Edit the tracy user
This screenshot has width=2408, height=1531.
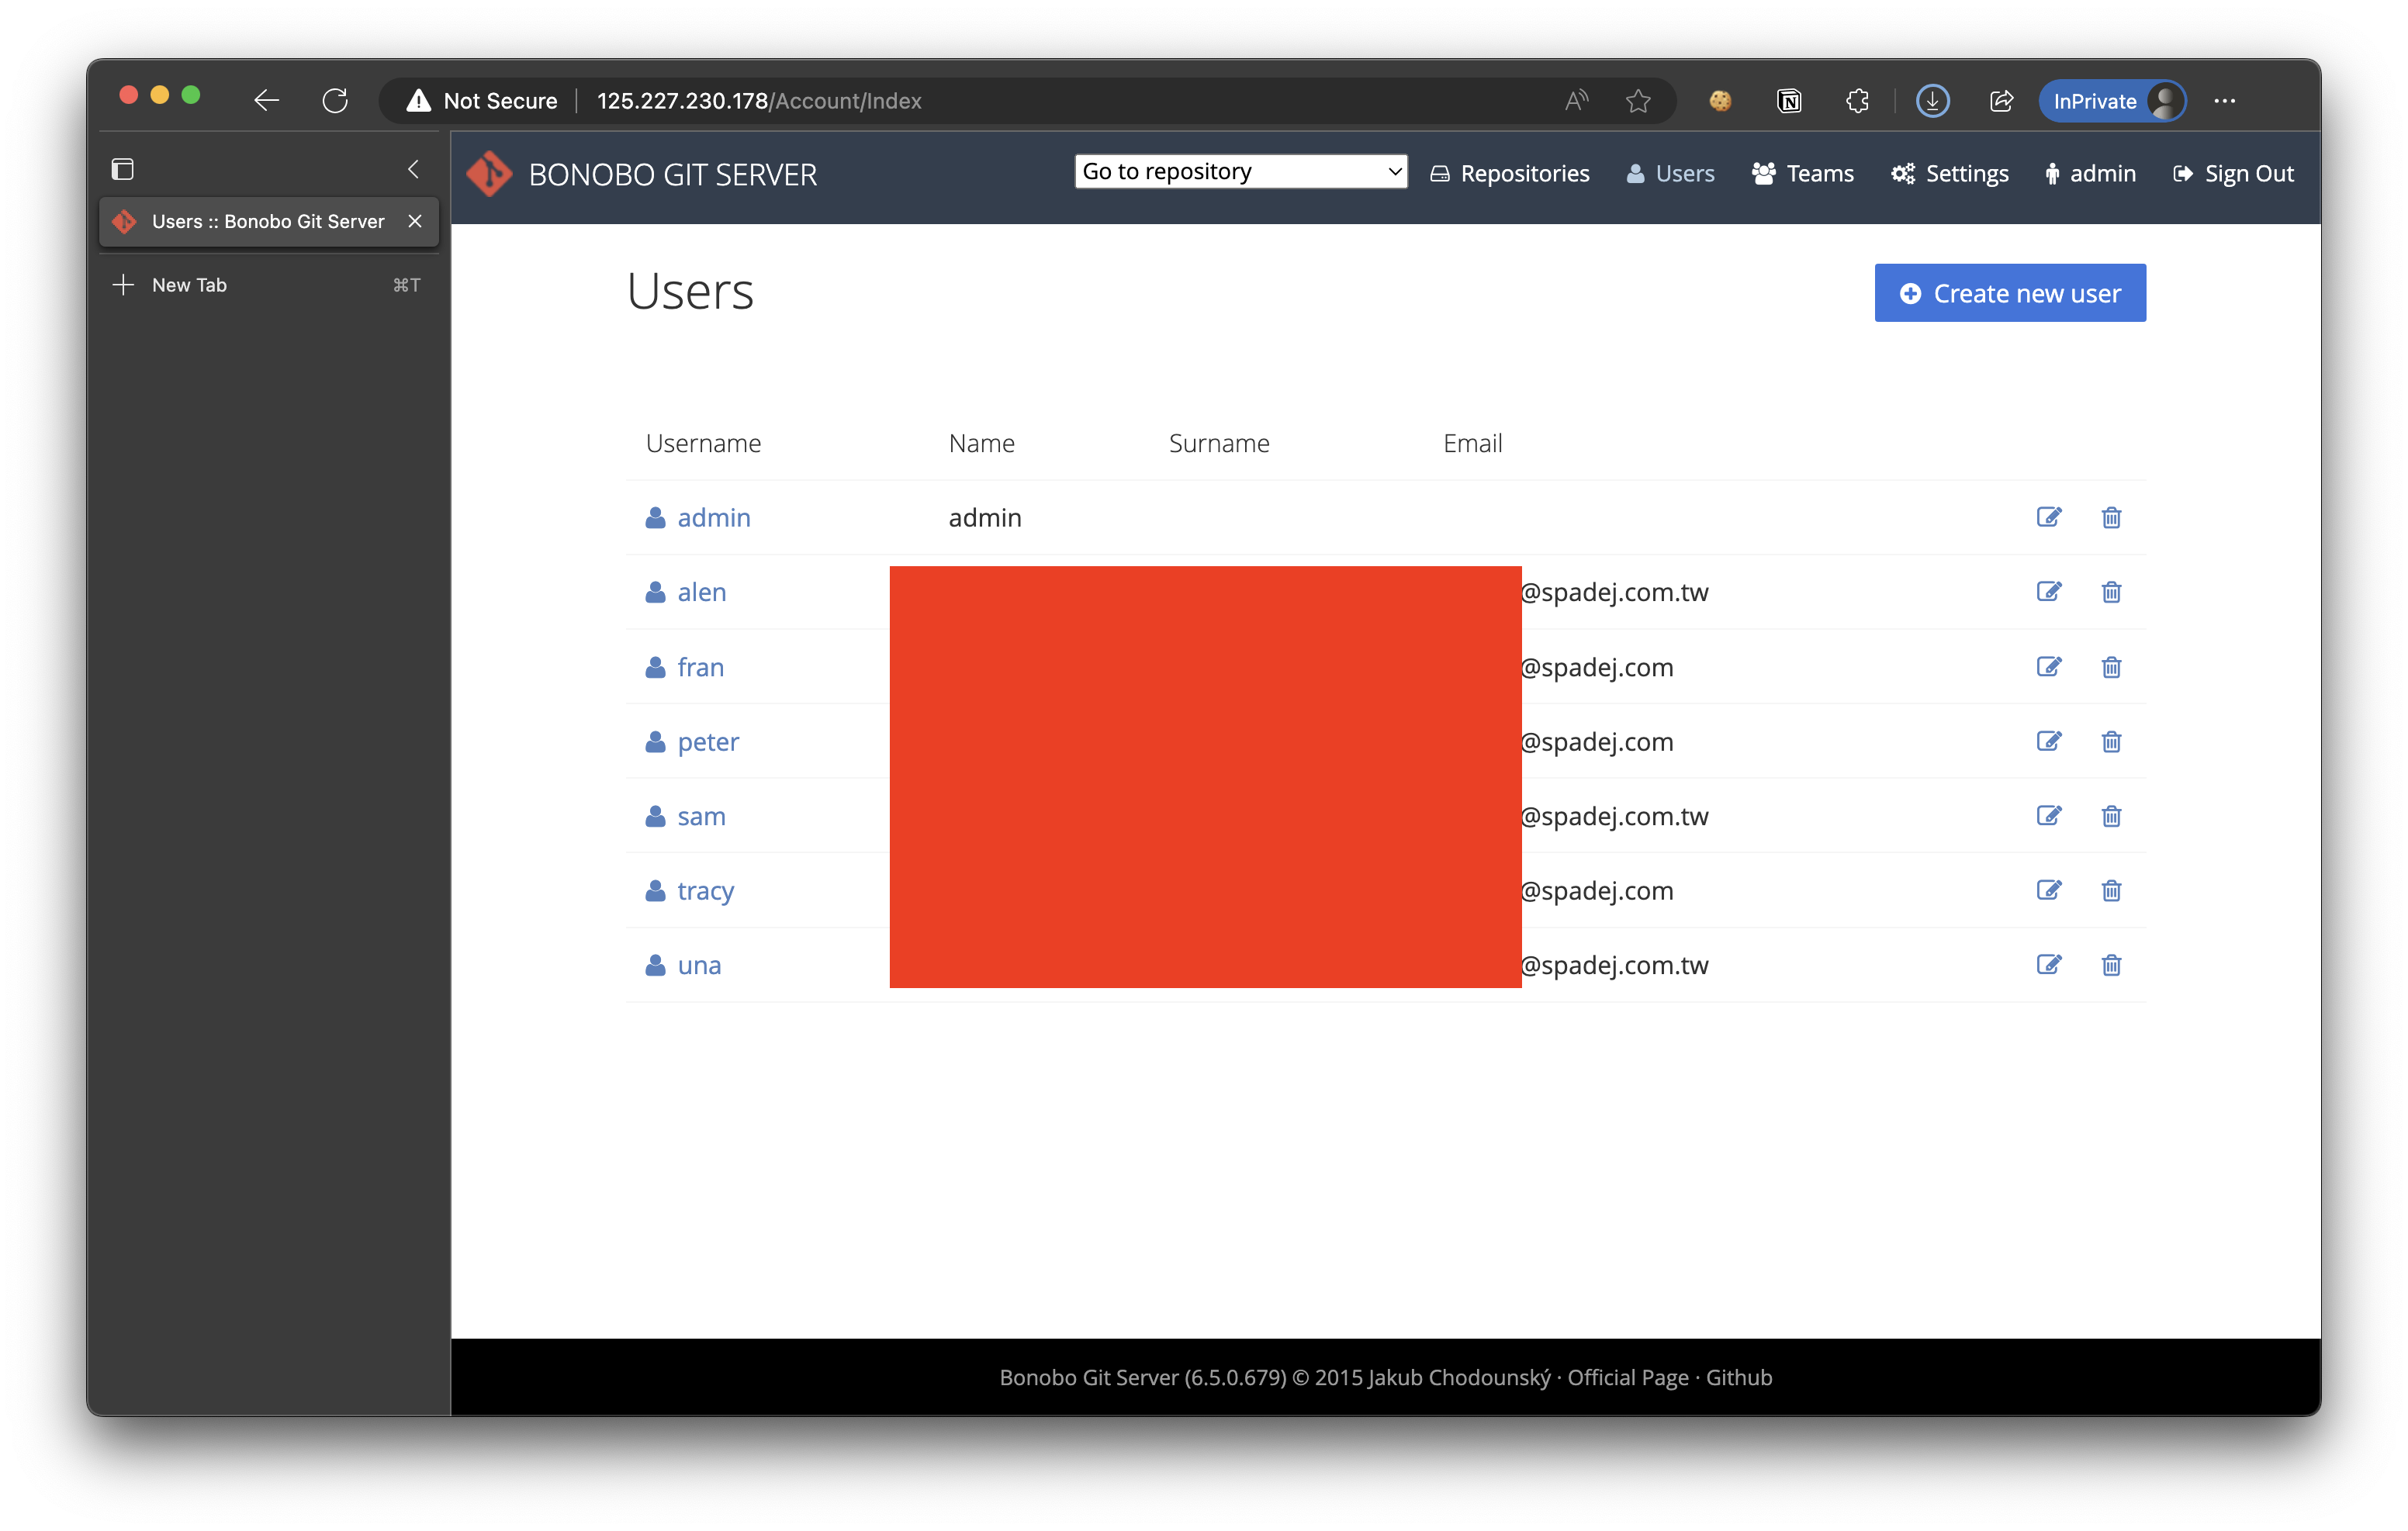click(2048, 890)
